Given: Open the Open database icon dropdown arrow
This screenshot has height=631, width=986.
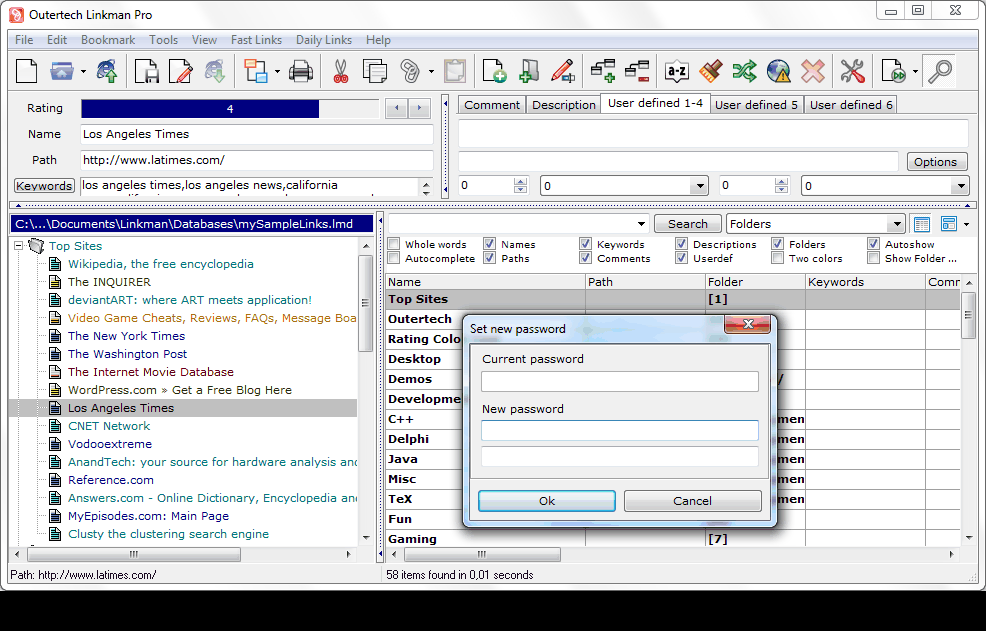Looking at the screenshot, I should [x=83, y=71].
